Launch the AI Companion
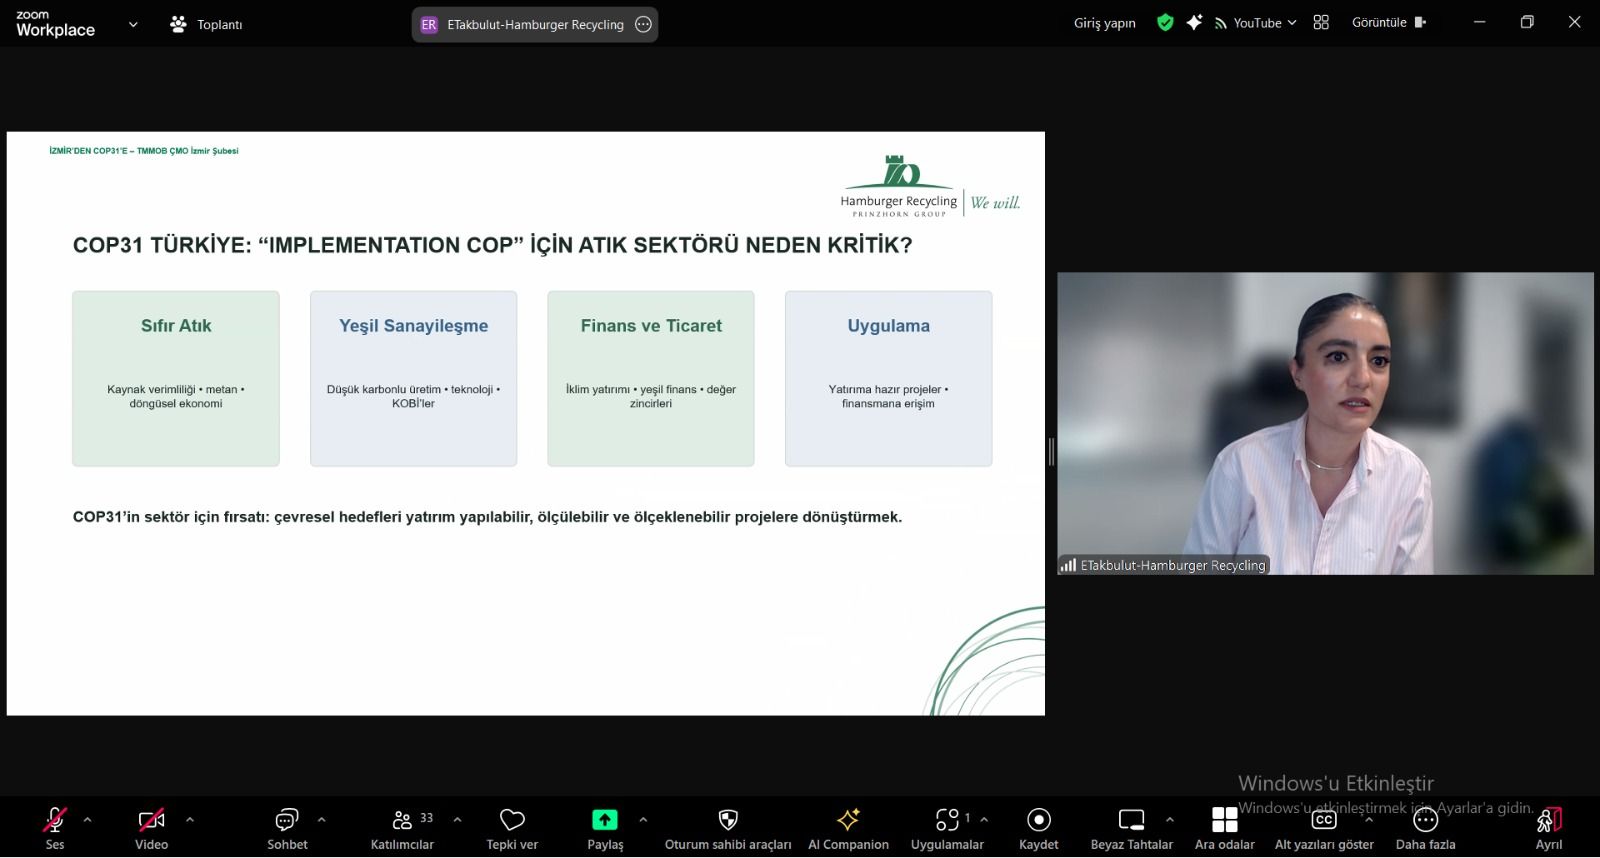Screen dimensions: 1600x858 point(848,829)
